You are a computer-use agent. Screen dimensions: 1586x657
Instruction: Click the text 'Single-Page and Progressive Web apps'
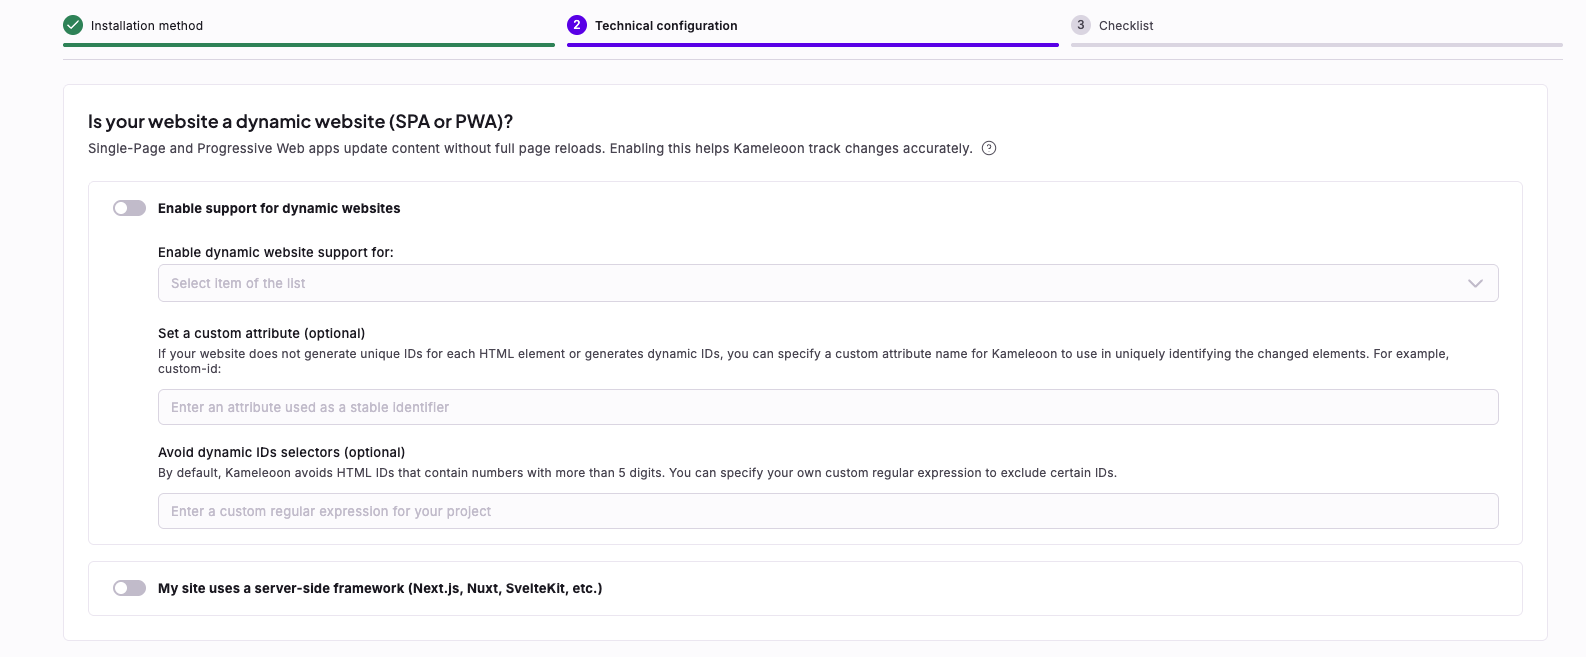[213, 148]
